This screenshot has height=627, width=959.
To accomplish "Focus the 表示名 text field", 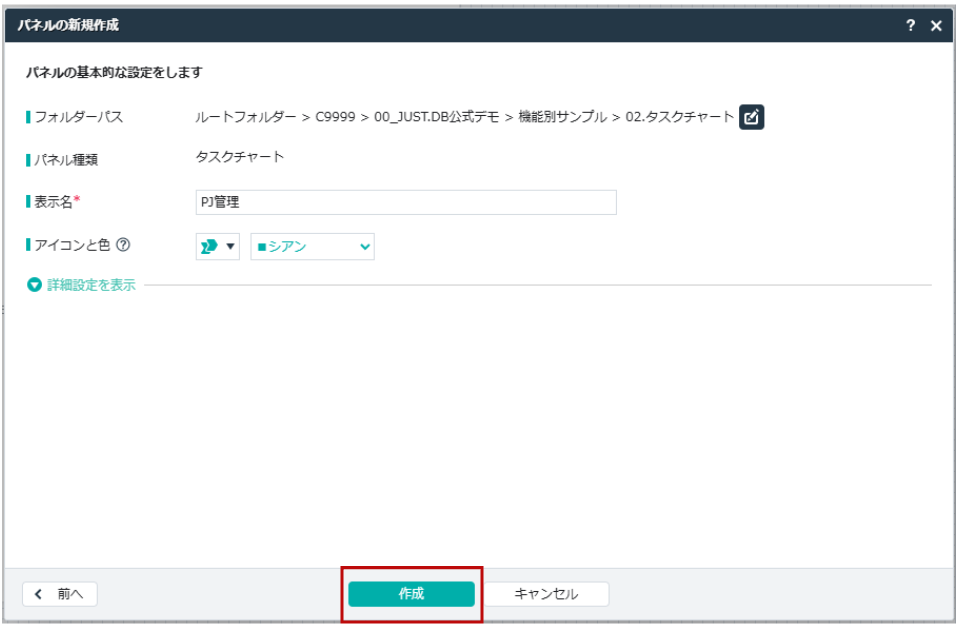I will coord(406,202).
